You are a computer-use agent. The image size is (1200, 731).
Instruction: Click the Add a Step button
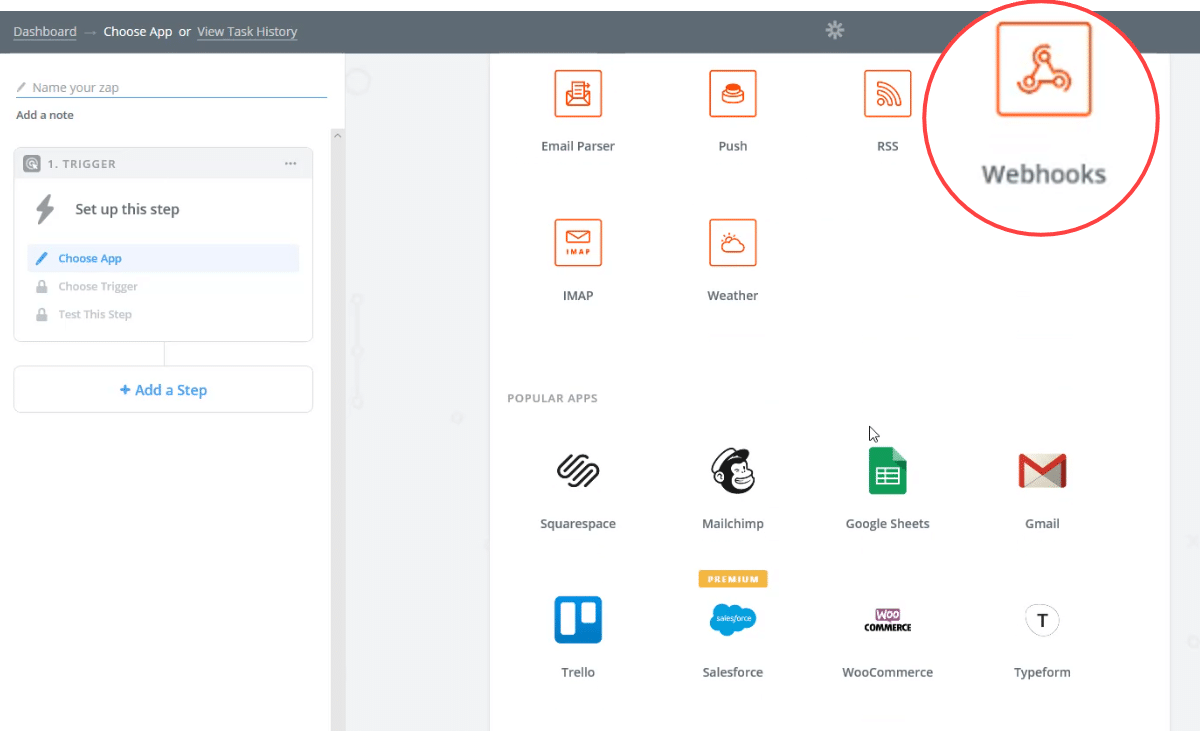[163, 389]
